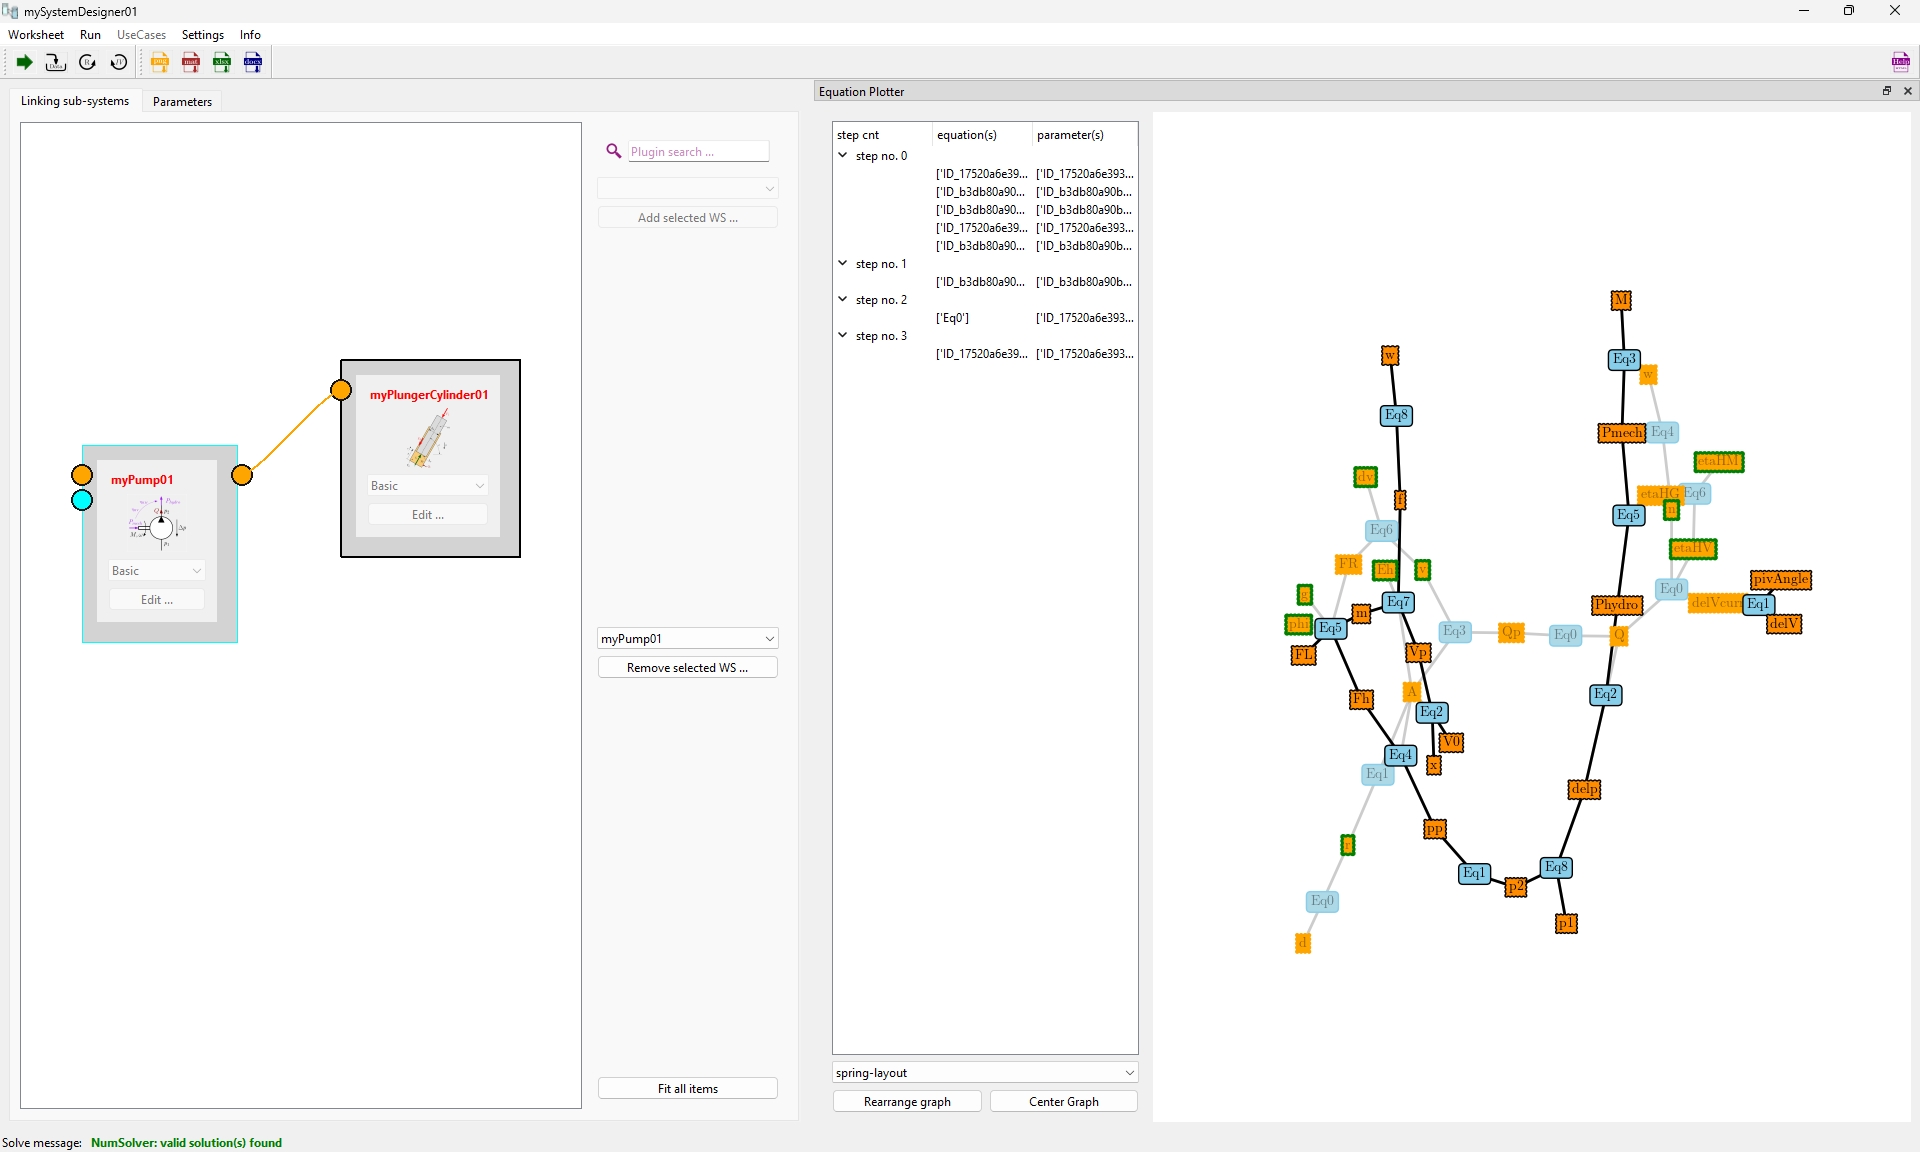1920x1152 pixels.
Task: Open the Settings menu
Action: pyautogui.click(x=202, y=34)
